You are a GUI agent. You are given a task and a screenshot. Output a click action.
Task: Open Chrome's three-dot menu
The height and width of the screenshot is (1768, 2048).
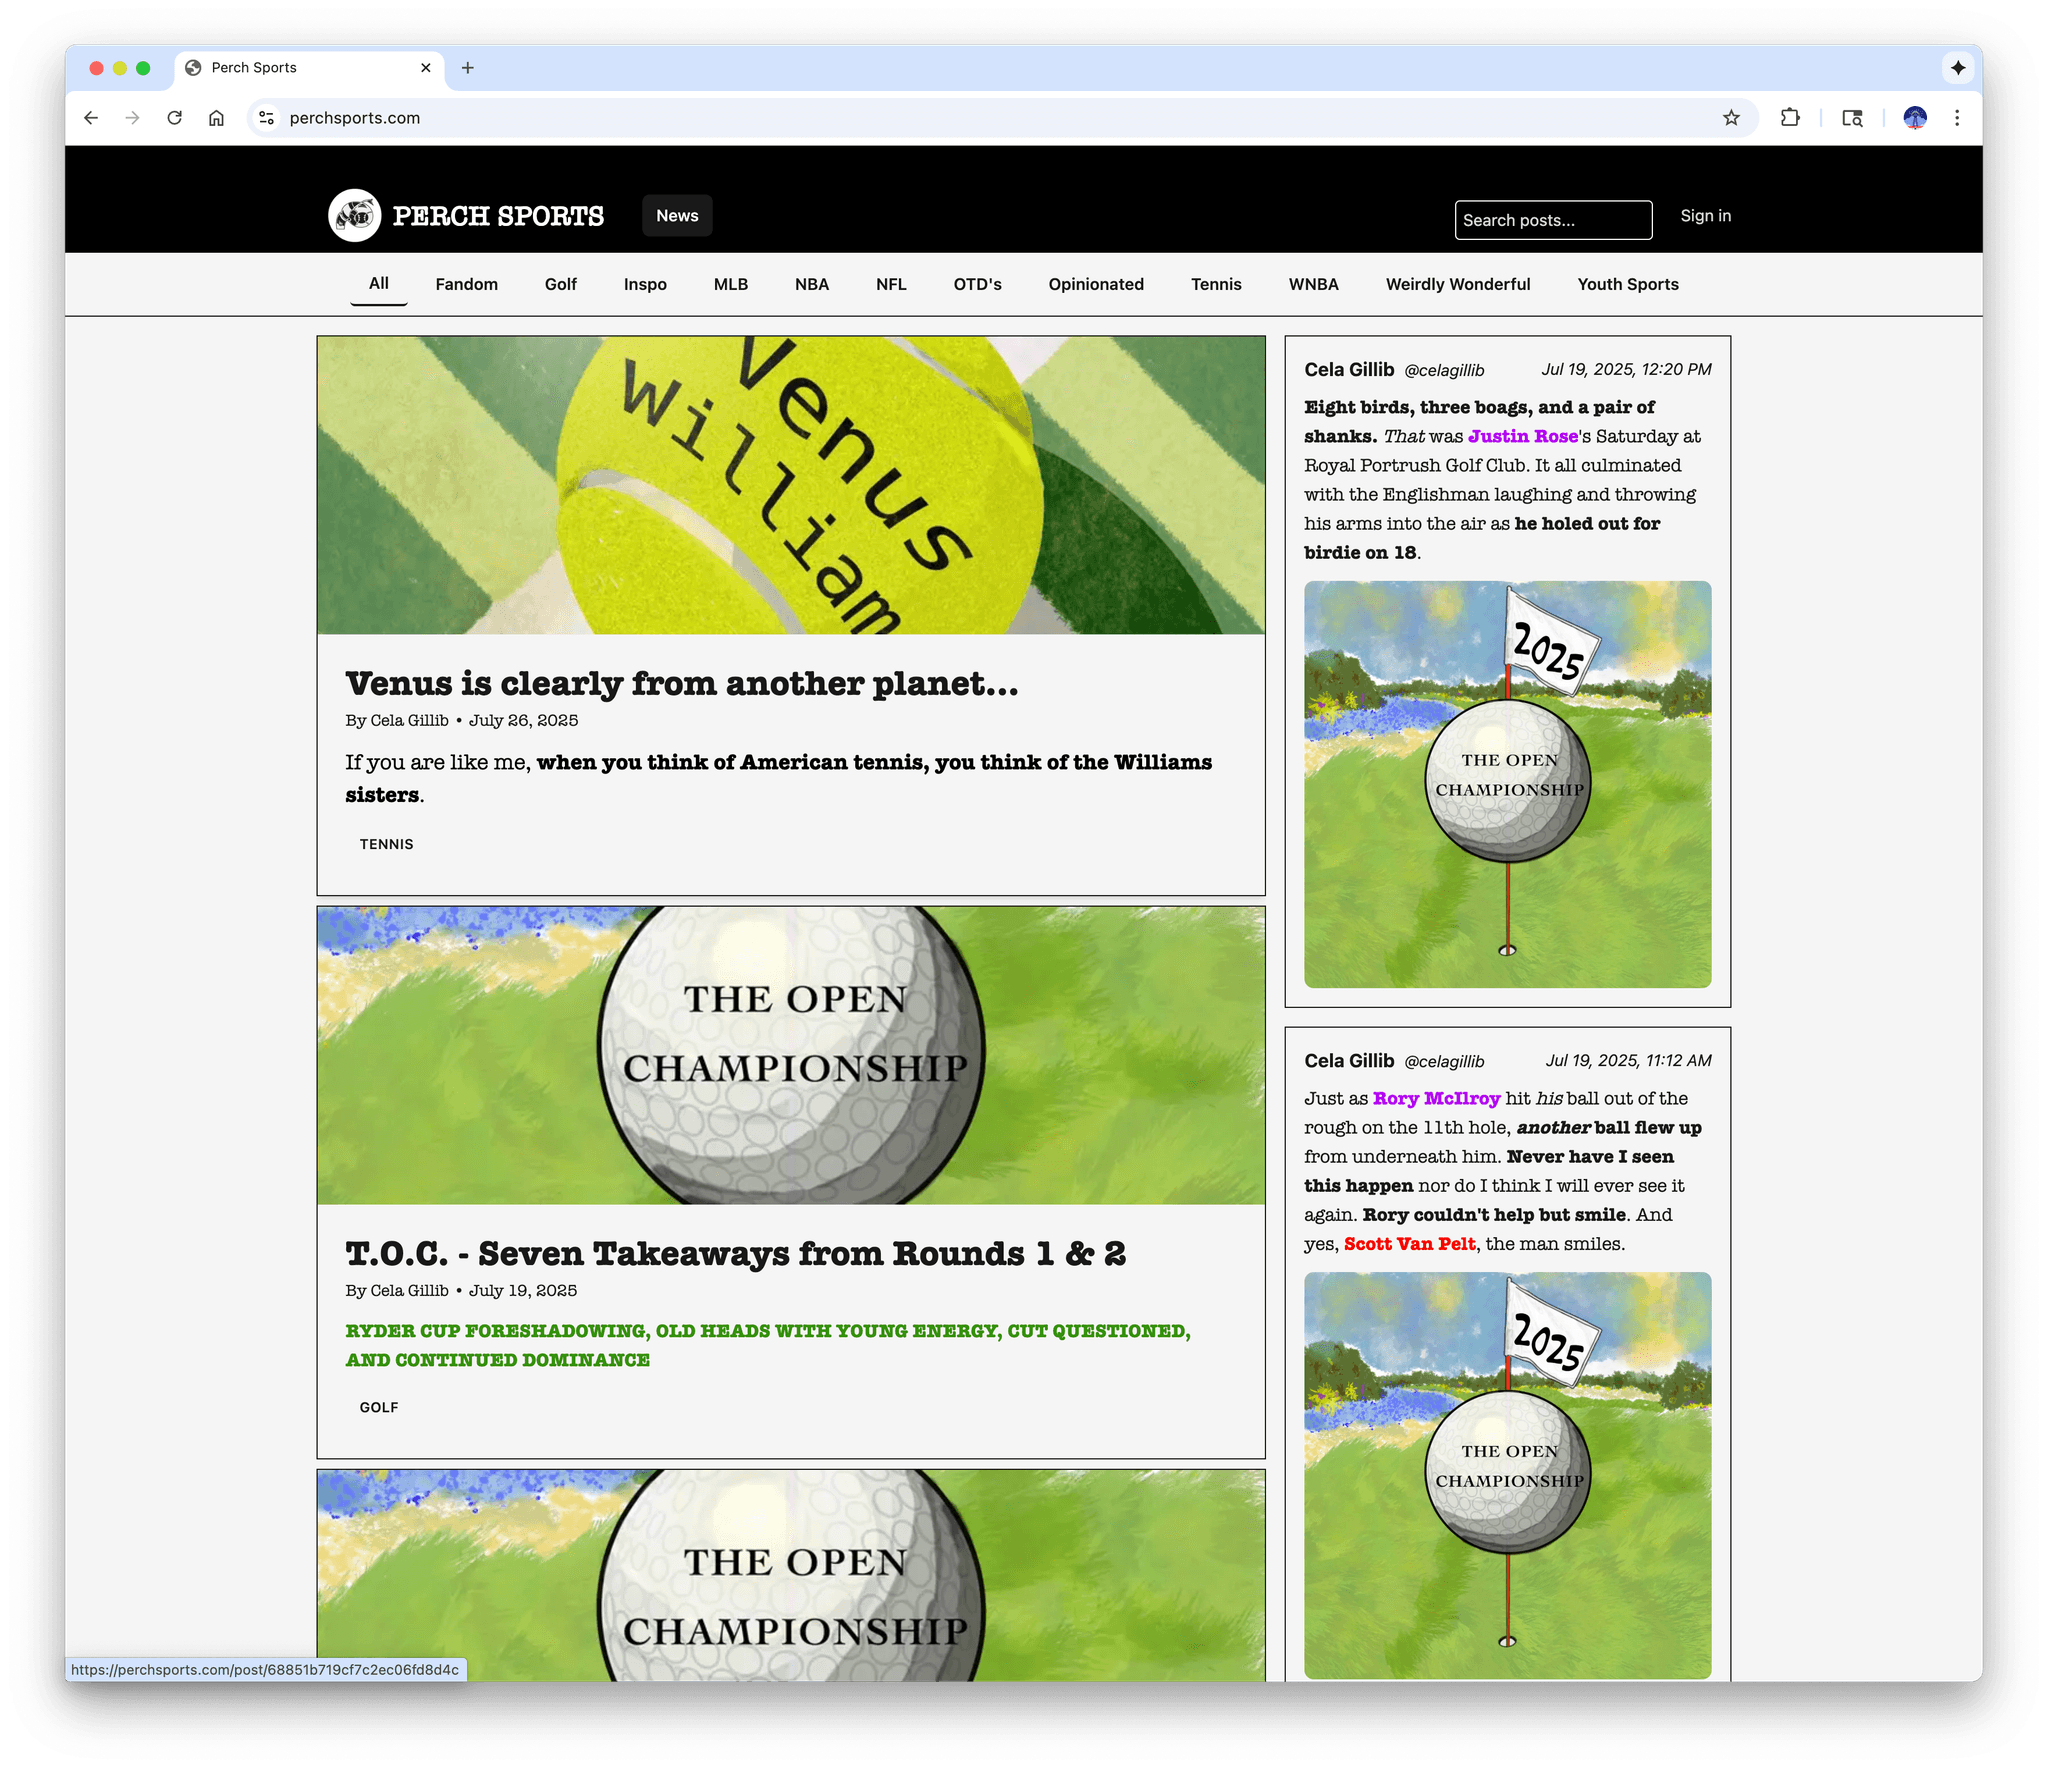pos(1957,118)
